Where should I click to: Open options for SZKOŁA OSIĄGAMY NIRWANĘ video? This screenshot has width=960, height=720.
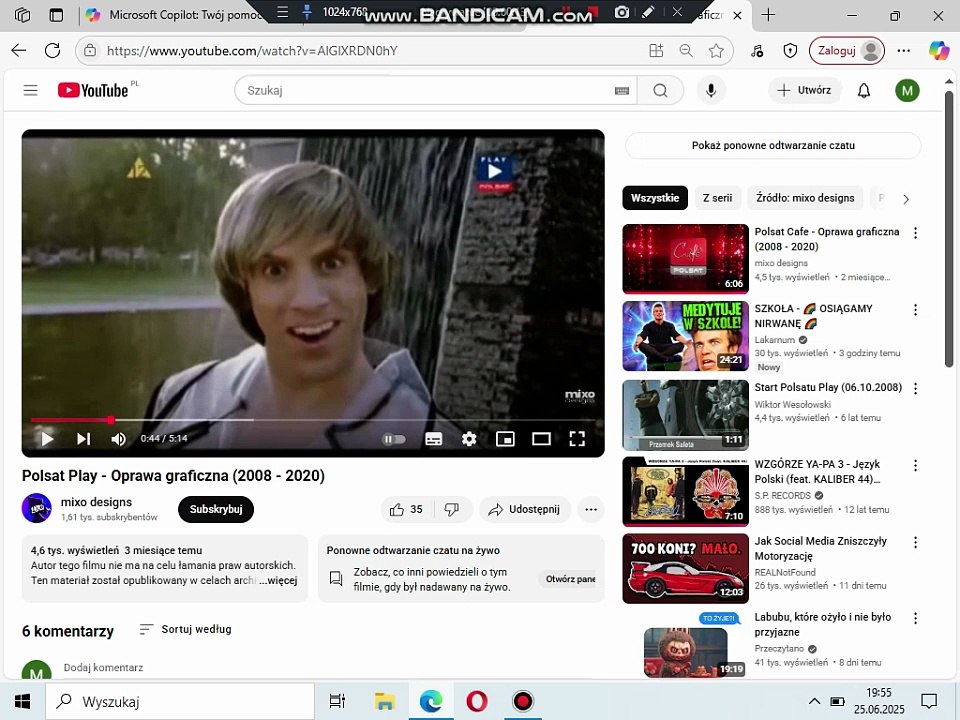(x=915, y=310)
